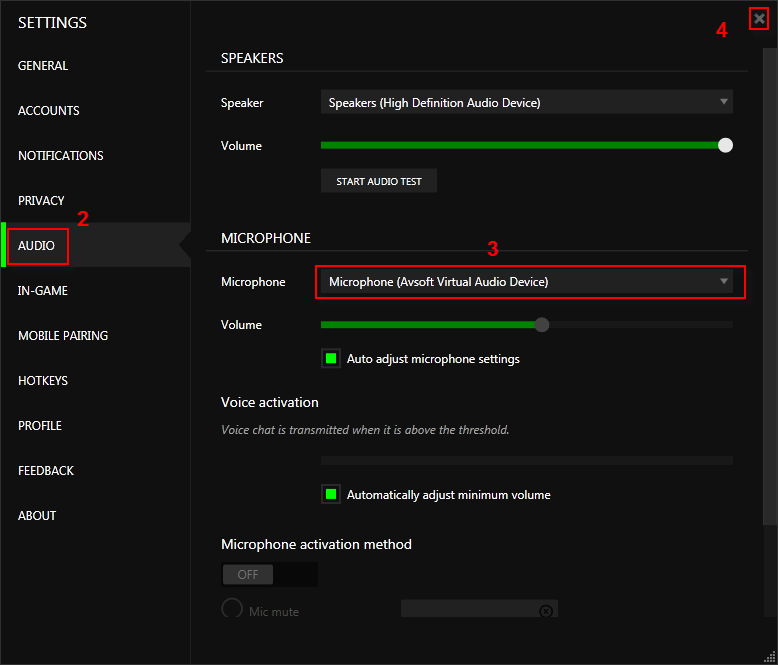Screen dimensions: 778x665
Task: Select the Mic mute radio button
Action: tap(232, 608)
